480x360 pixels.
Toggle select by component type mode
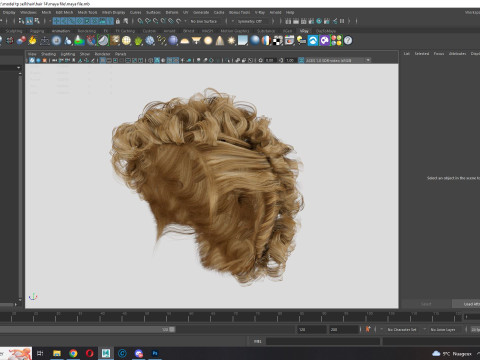point(37,21)
